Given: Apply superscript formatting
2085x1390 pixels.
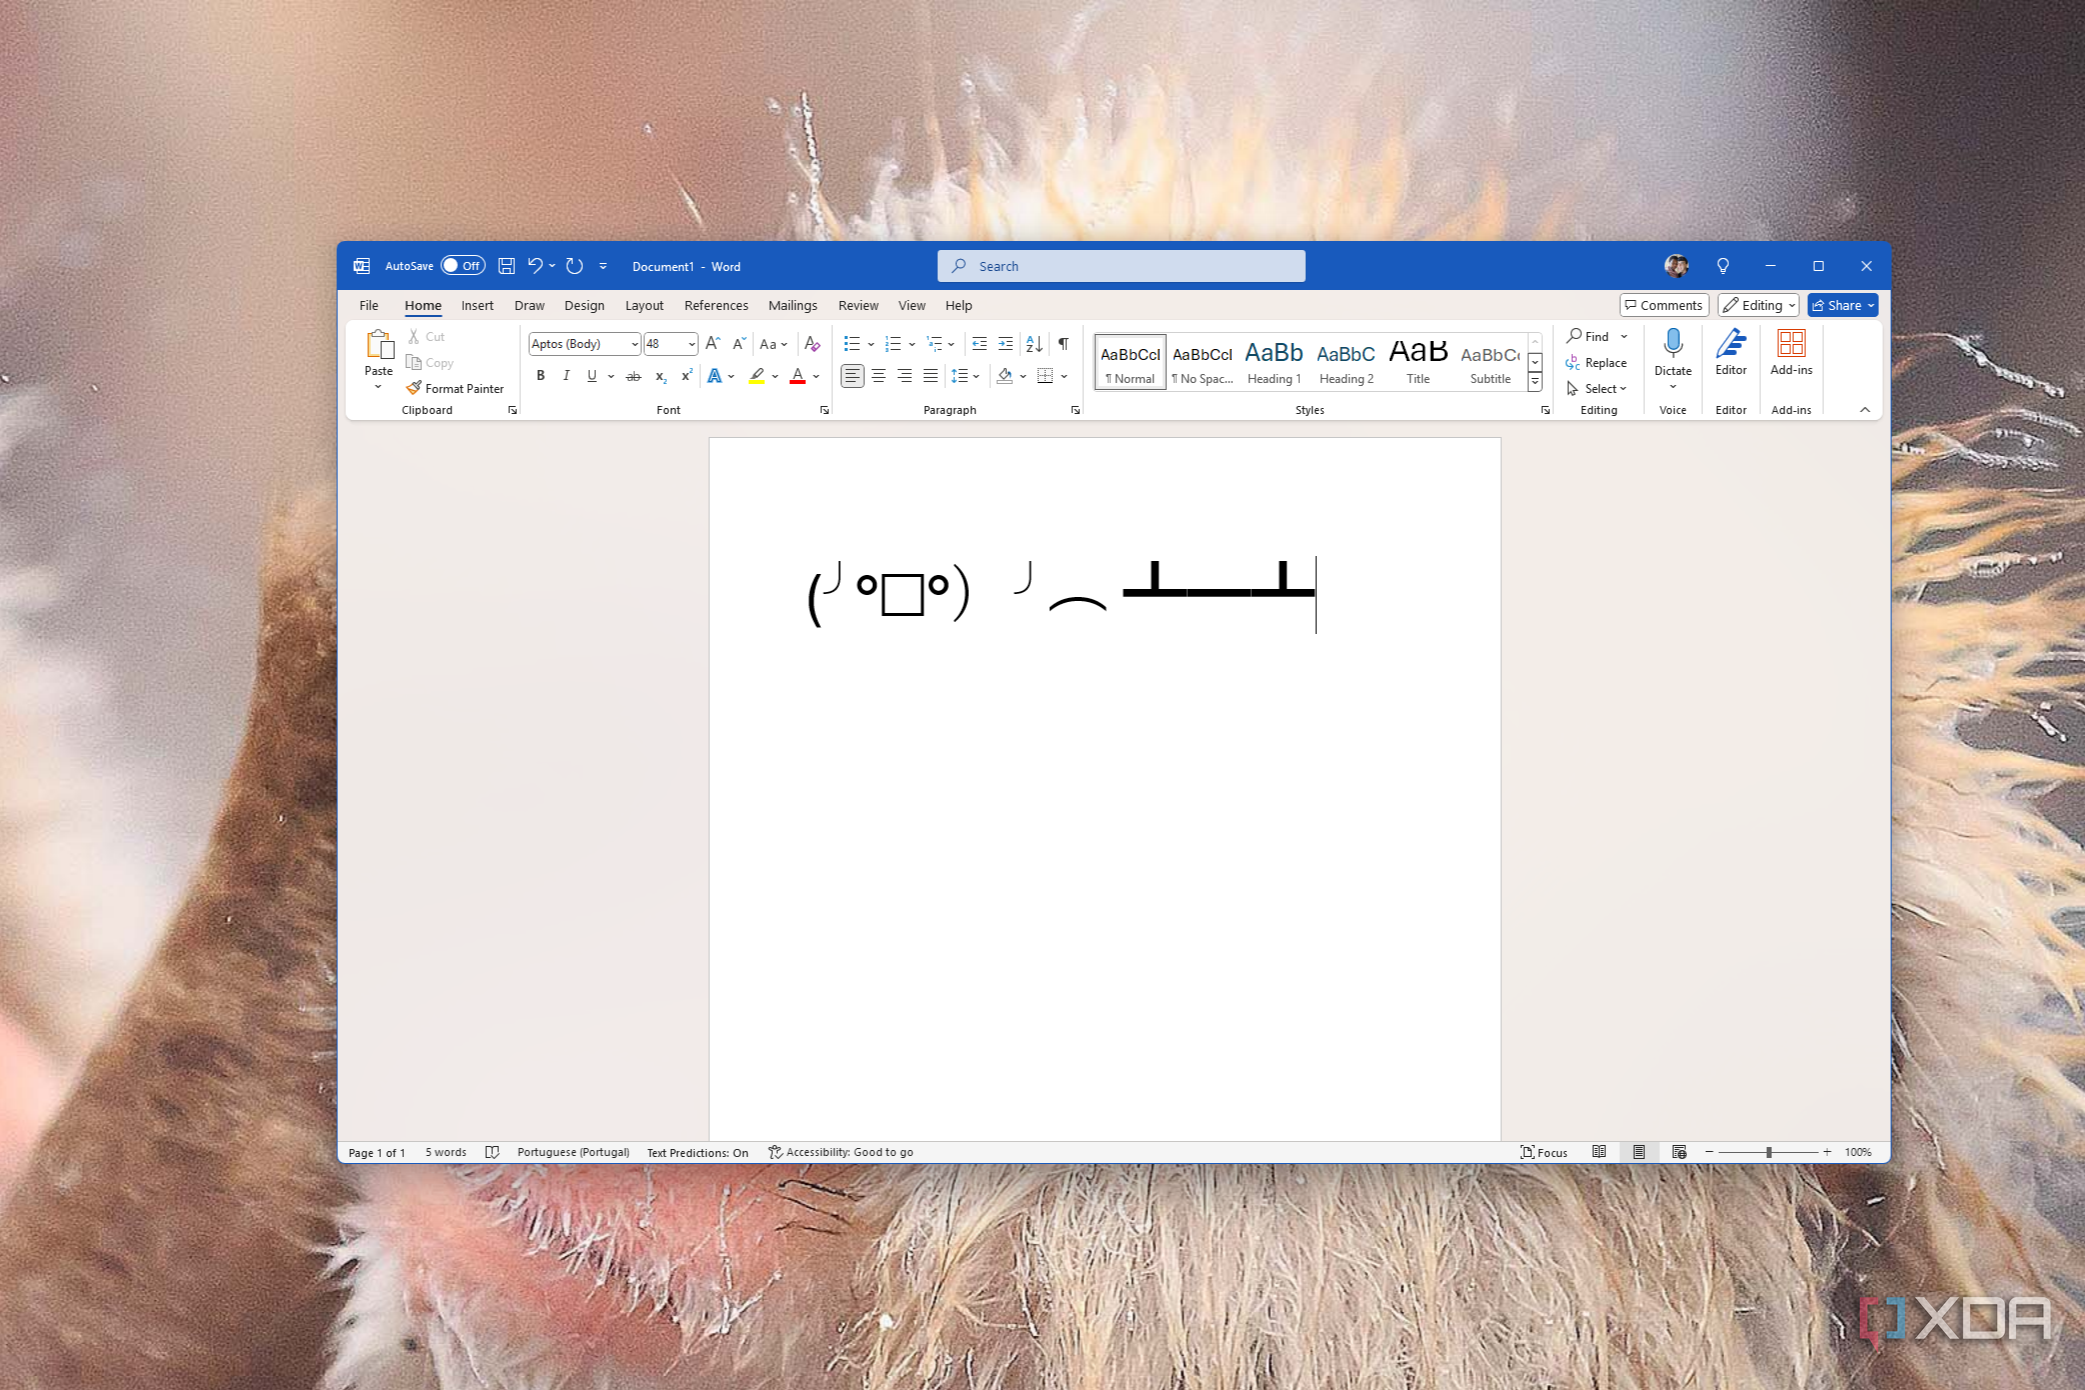Looking at the screenshot, I should (x=686, y=376).
